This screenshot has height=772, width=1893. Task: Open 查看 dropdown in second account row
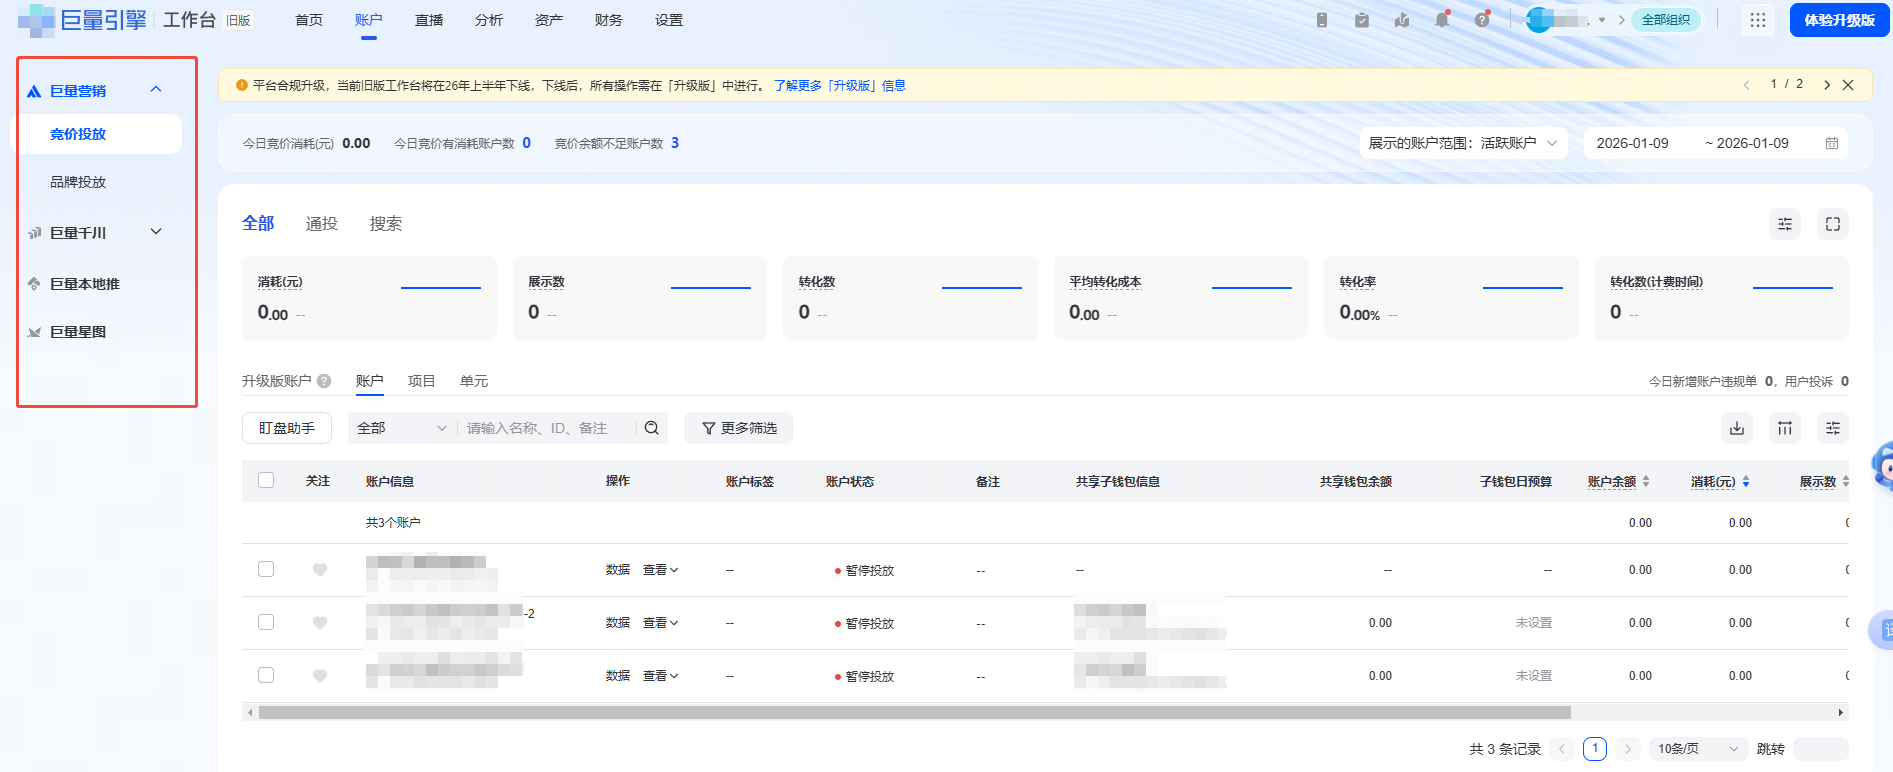pyautogui.click(x=661, y=623)
